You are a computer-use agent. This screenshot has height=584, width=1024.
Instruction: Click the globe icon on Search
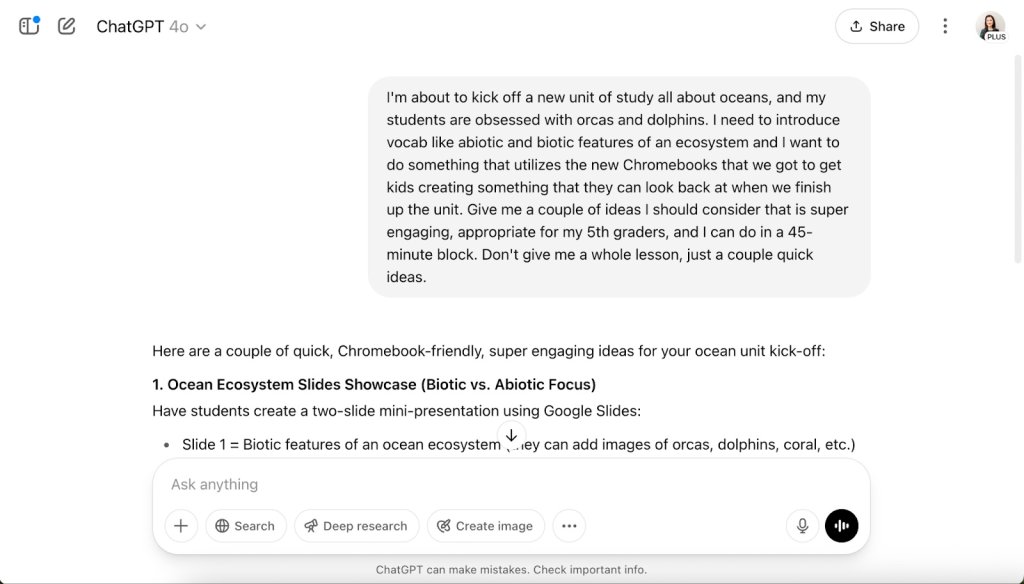click(x=222, y=526)
